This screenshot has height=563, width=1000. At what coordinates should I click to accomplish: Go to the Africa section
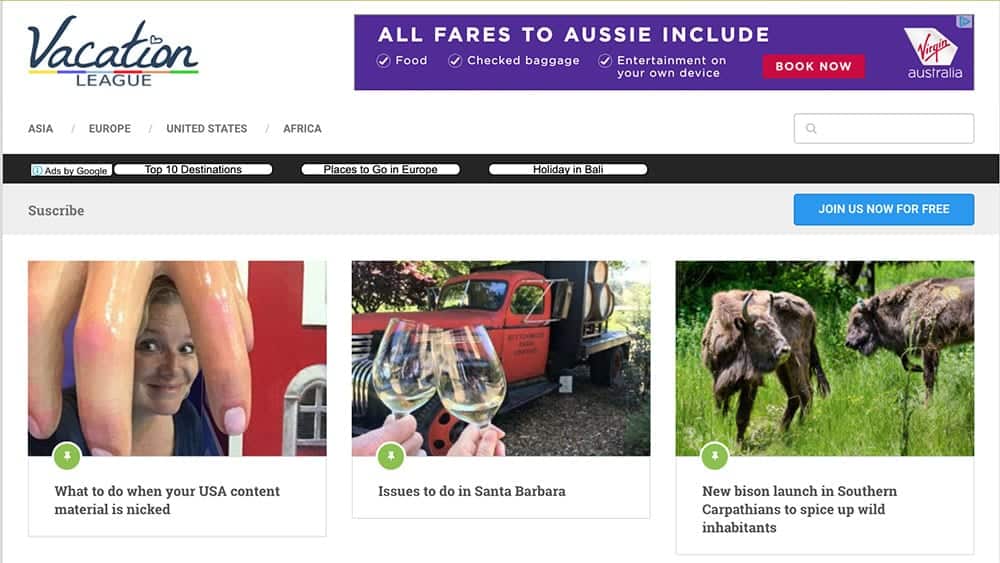[x=302, y=129]
